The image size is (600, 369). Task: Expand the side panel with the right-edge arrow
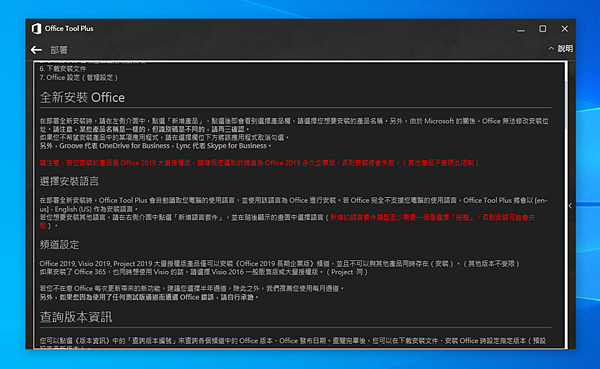click(x=570, y=206)
